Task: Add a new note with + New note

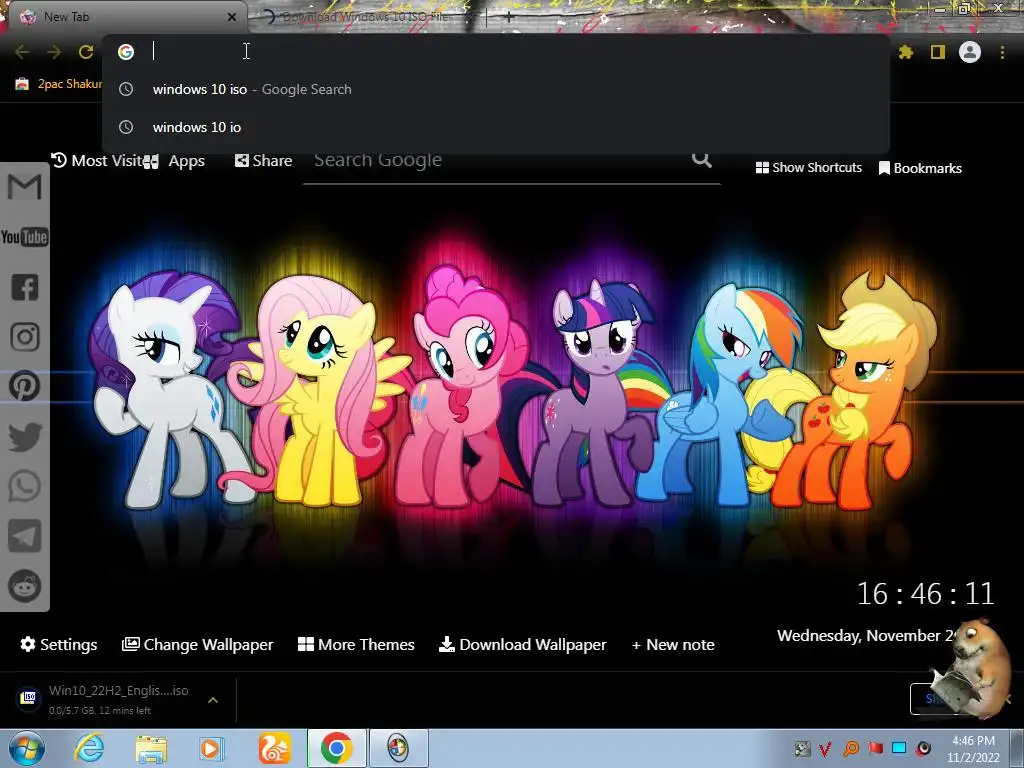Action: tap(673, 645)
